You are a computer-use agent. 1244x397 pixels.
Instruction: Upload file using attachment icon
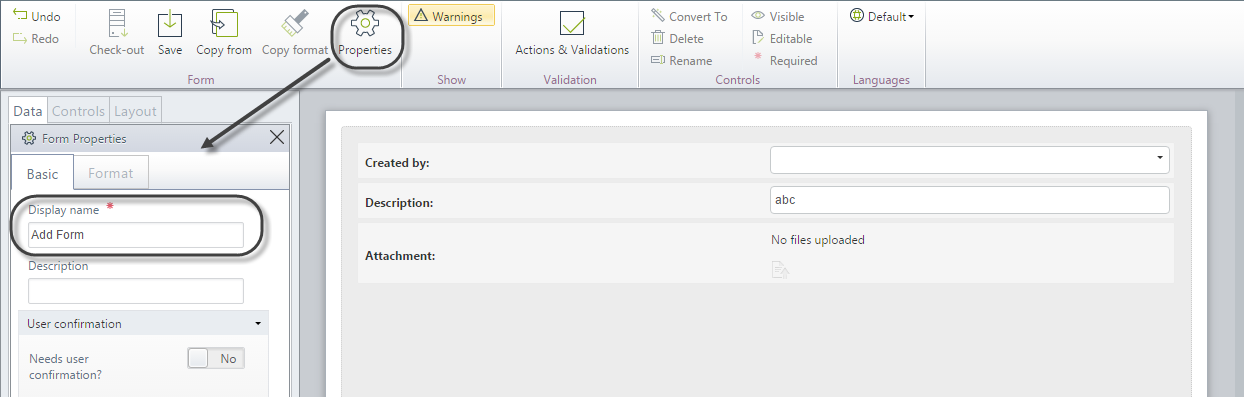tap(780, 269)
